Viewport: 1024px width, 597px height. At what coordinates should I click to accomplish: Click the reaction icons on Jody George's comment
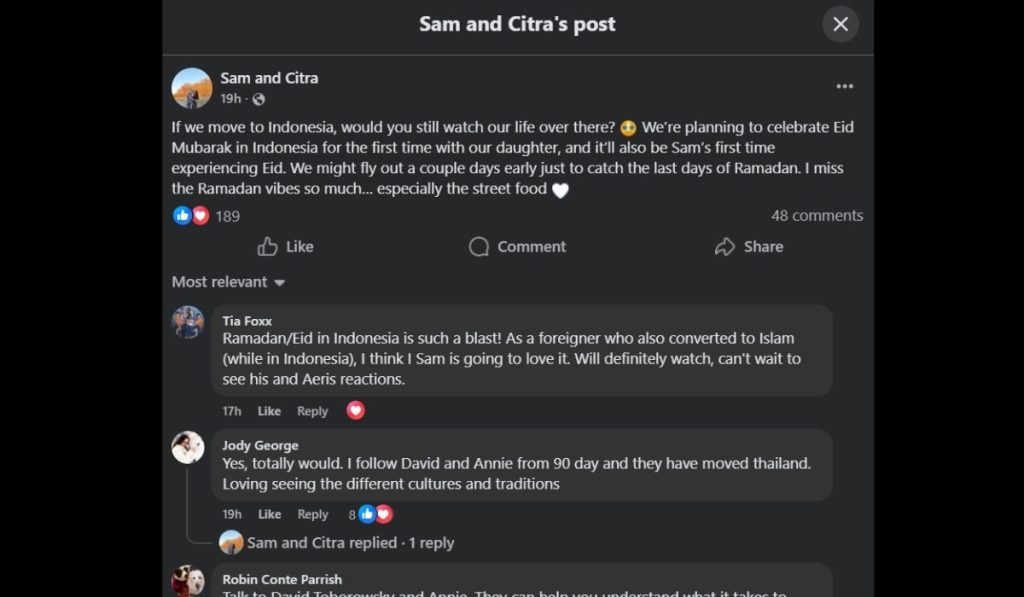point(375,514)
